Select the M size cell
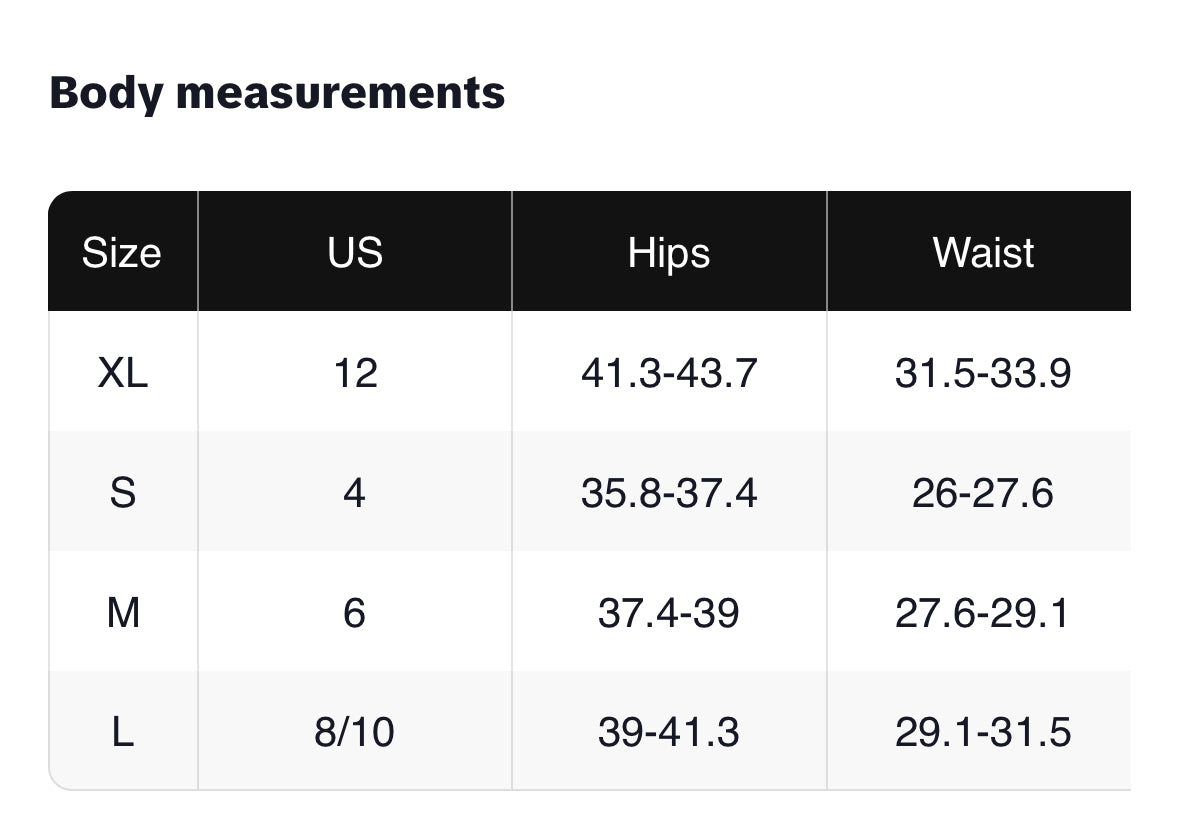The width and height of the screenshot is (1179, 836). [x=122, y=612]
